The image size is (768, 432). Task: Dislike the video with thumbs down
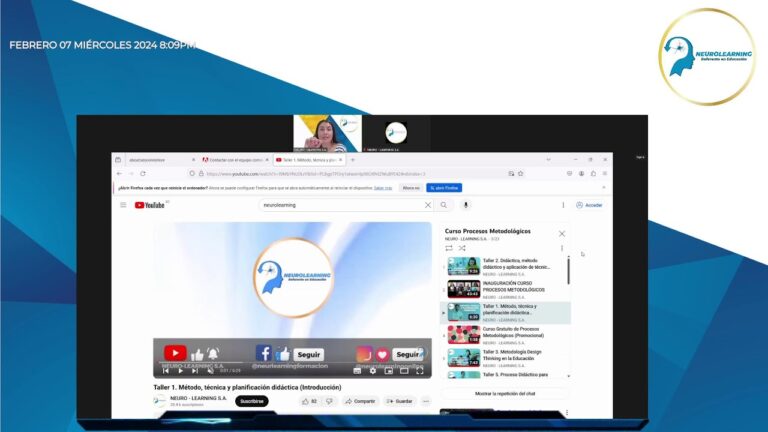pyautogui.click(x=329, y=401)
